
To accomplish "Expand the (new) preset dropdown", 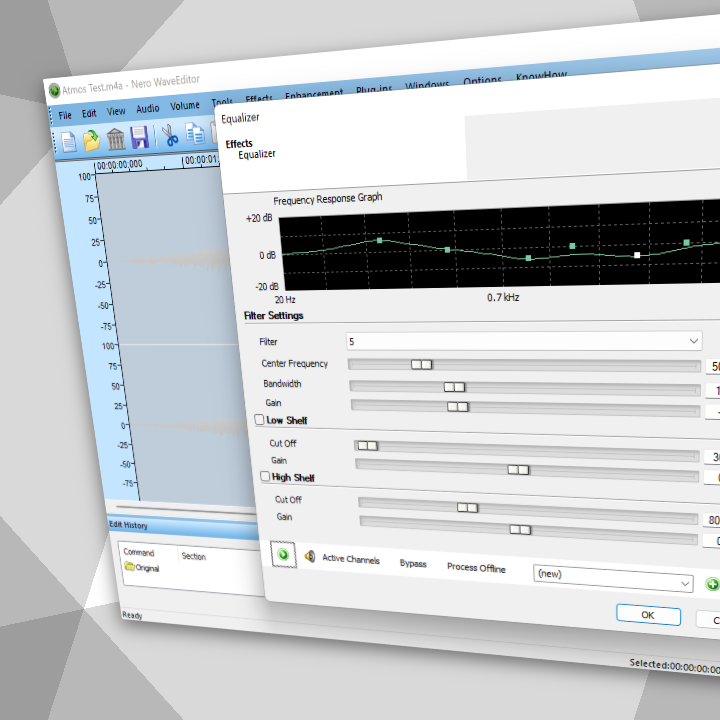I will tap(685, 582).
